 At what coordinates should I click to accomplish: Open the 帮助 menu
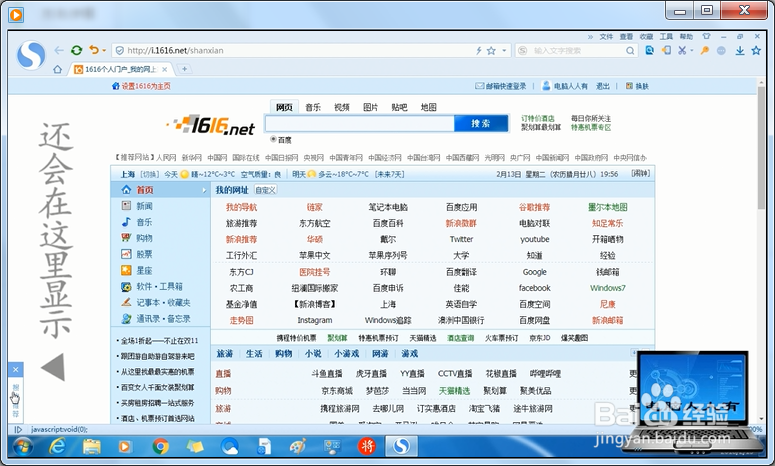[x=686, y=37]
